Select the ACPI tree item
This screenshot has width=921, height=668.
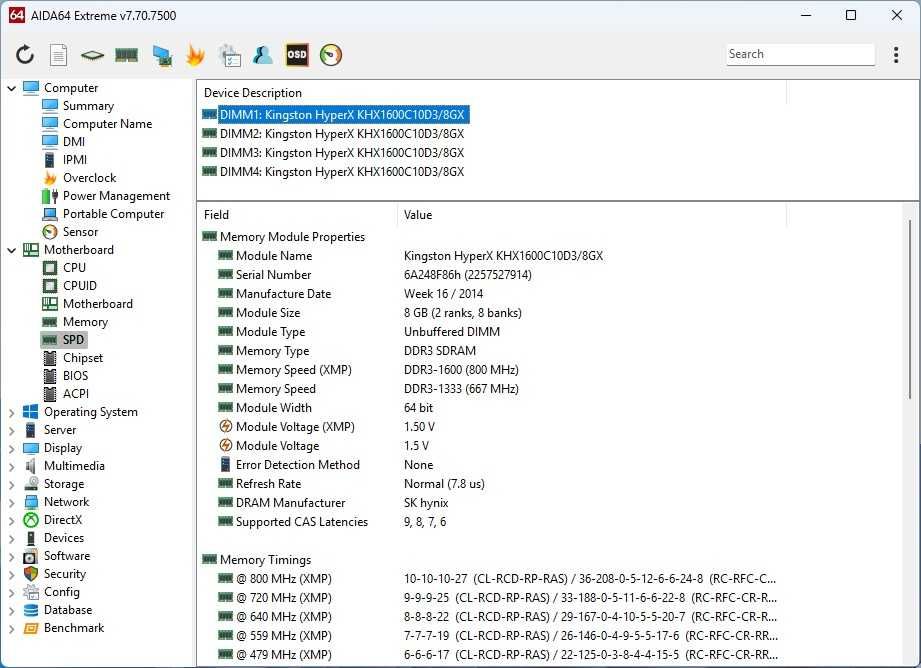pyautogui.click(x=76, y=394)
